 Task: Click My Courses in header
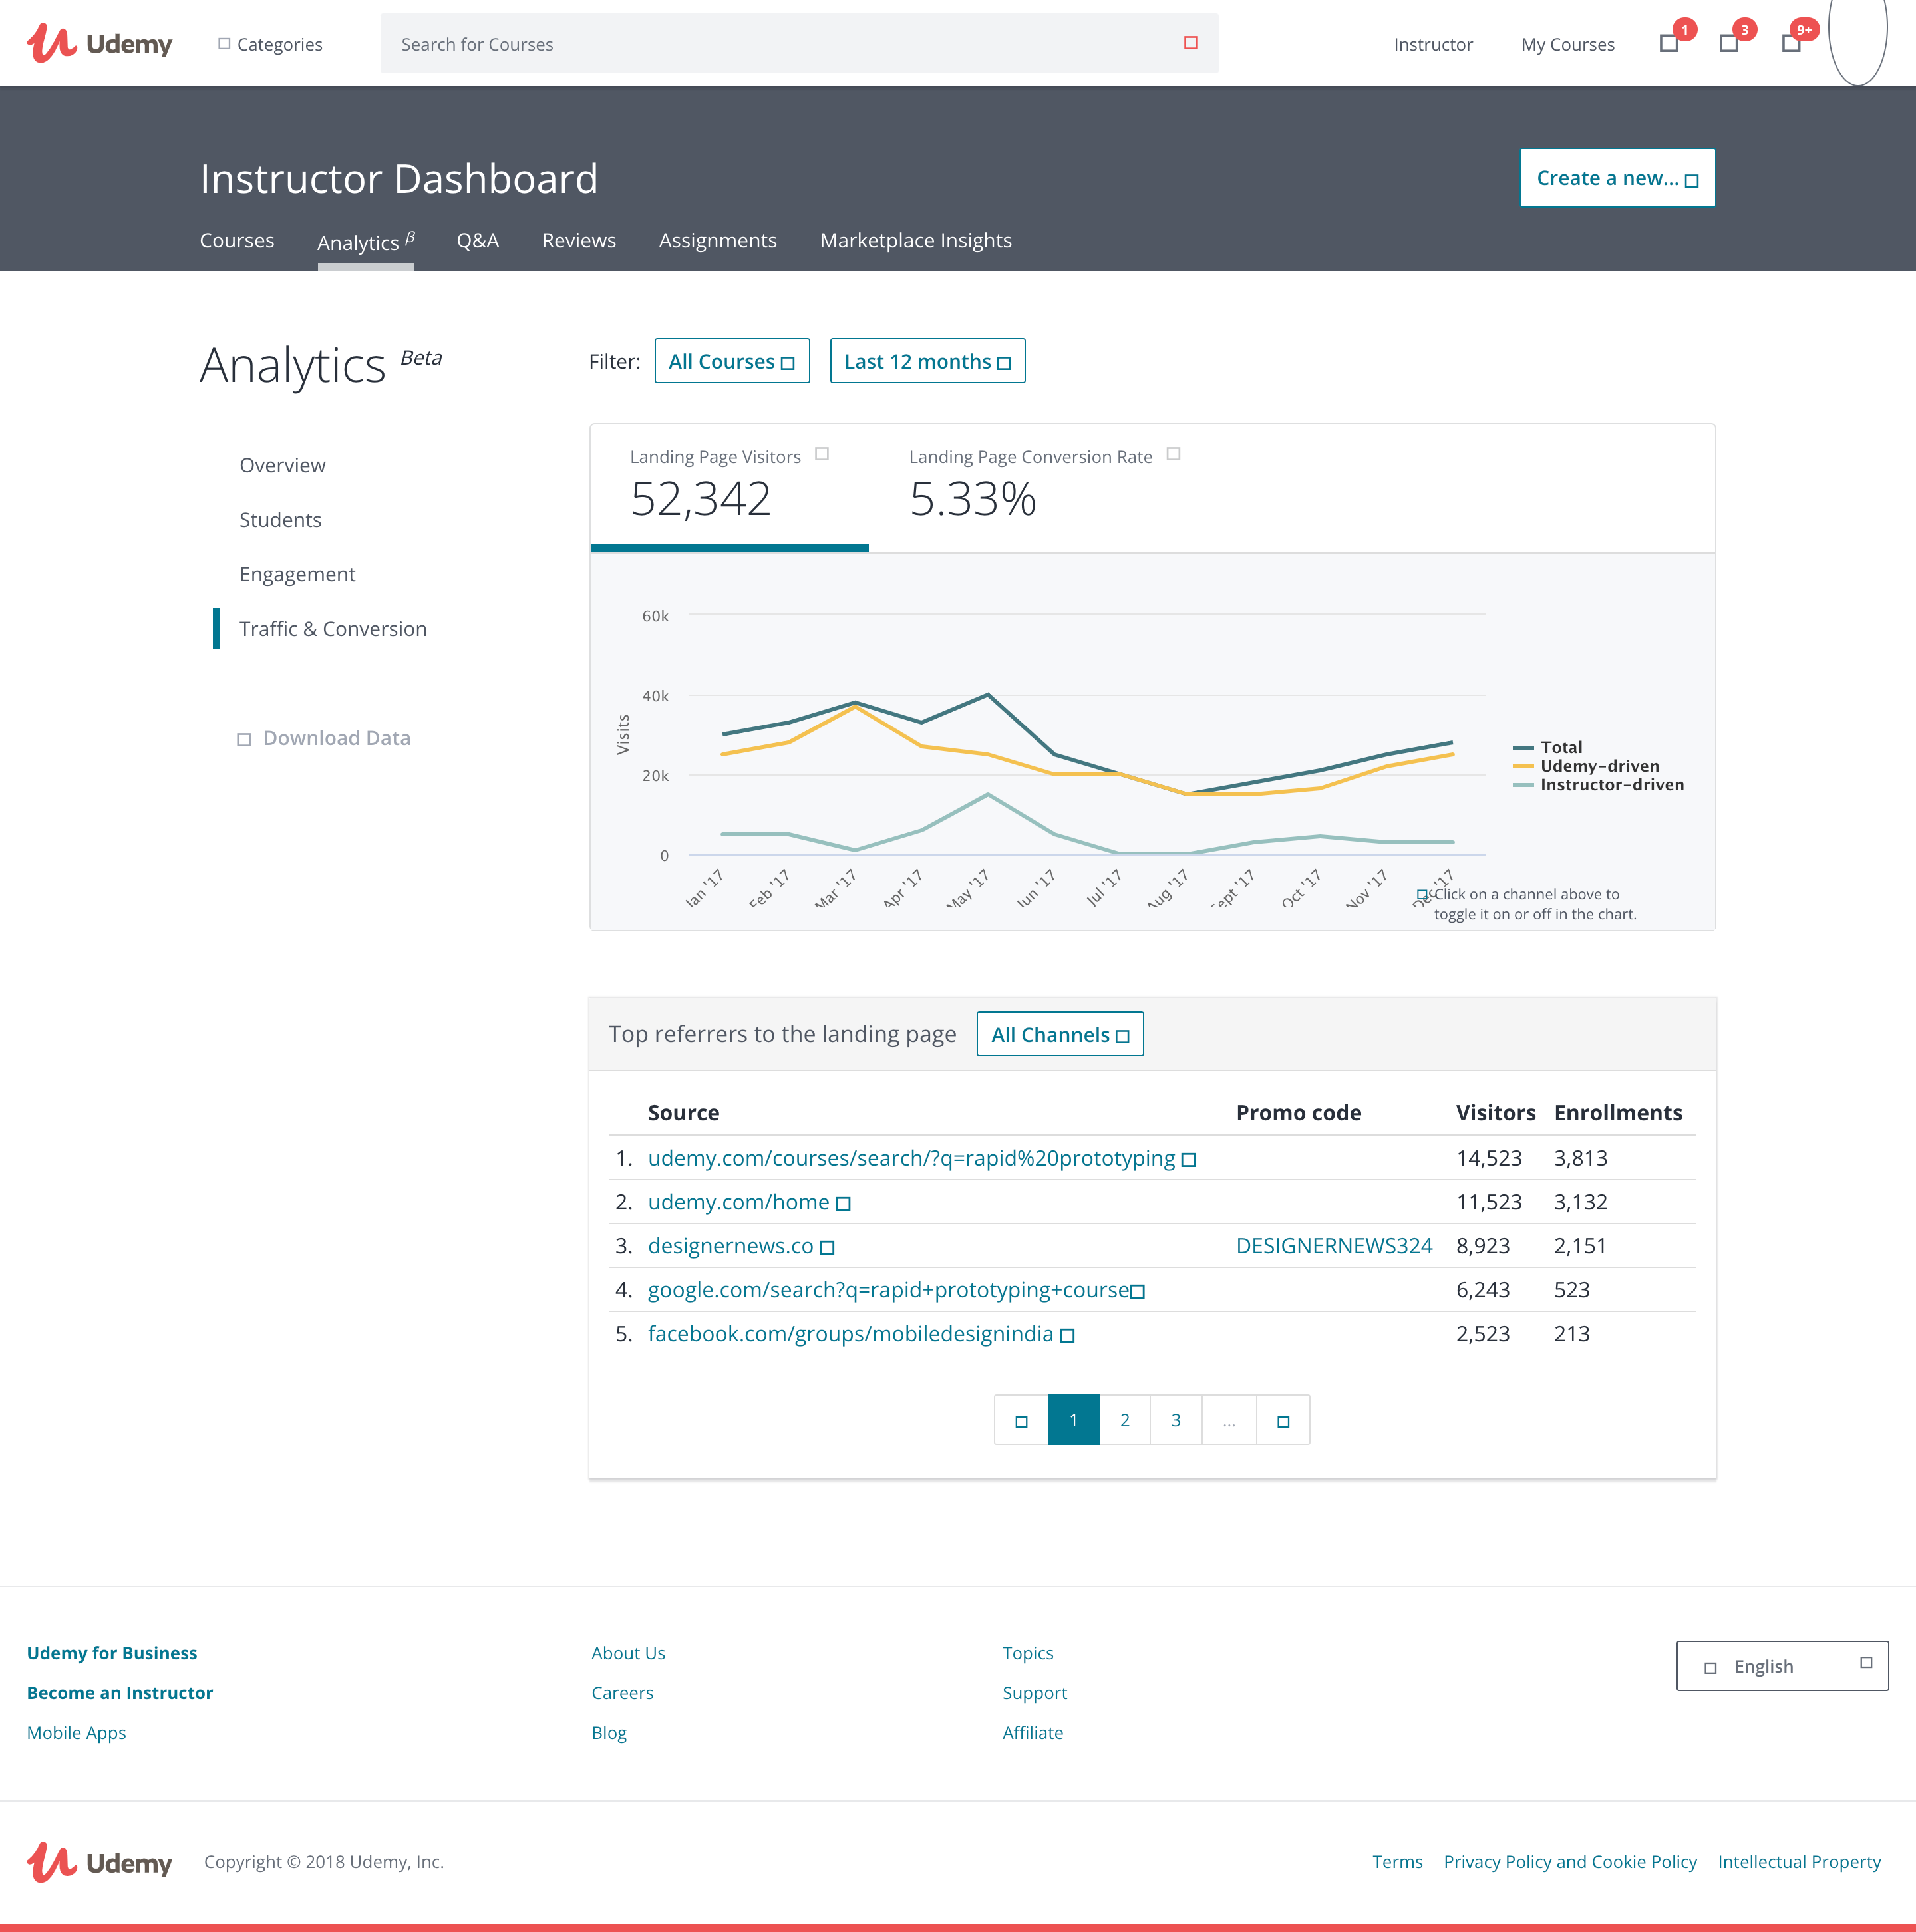pos(1568,44)
